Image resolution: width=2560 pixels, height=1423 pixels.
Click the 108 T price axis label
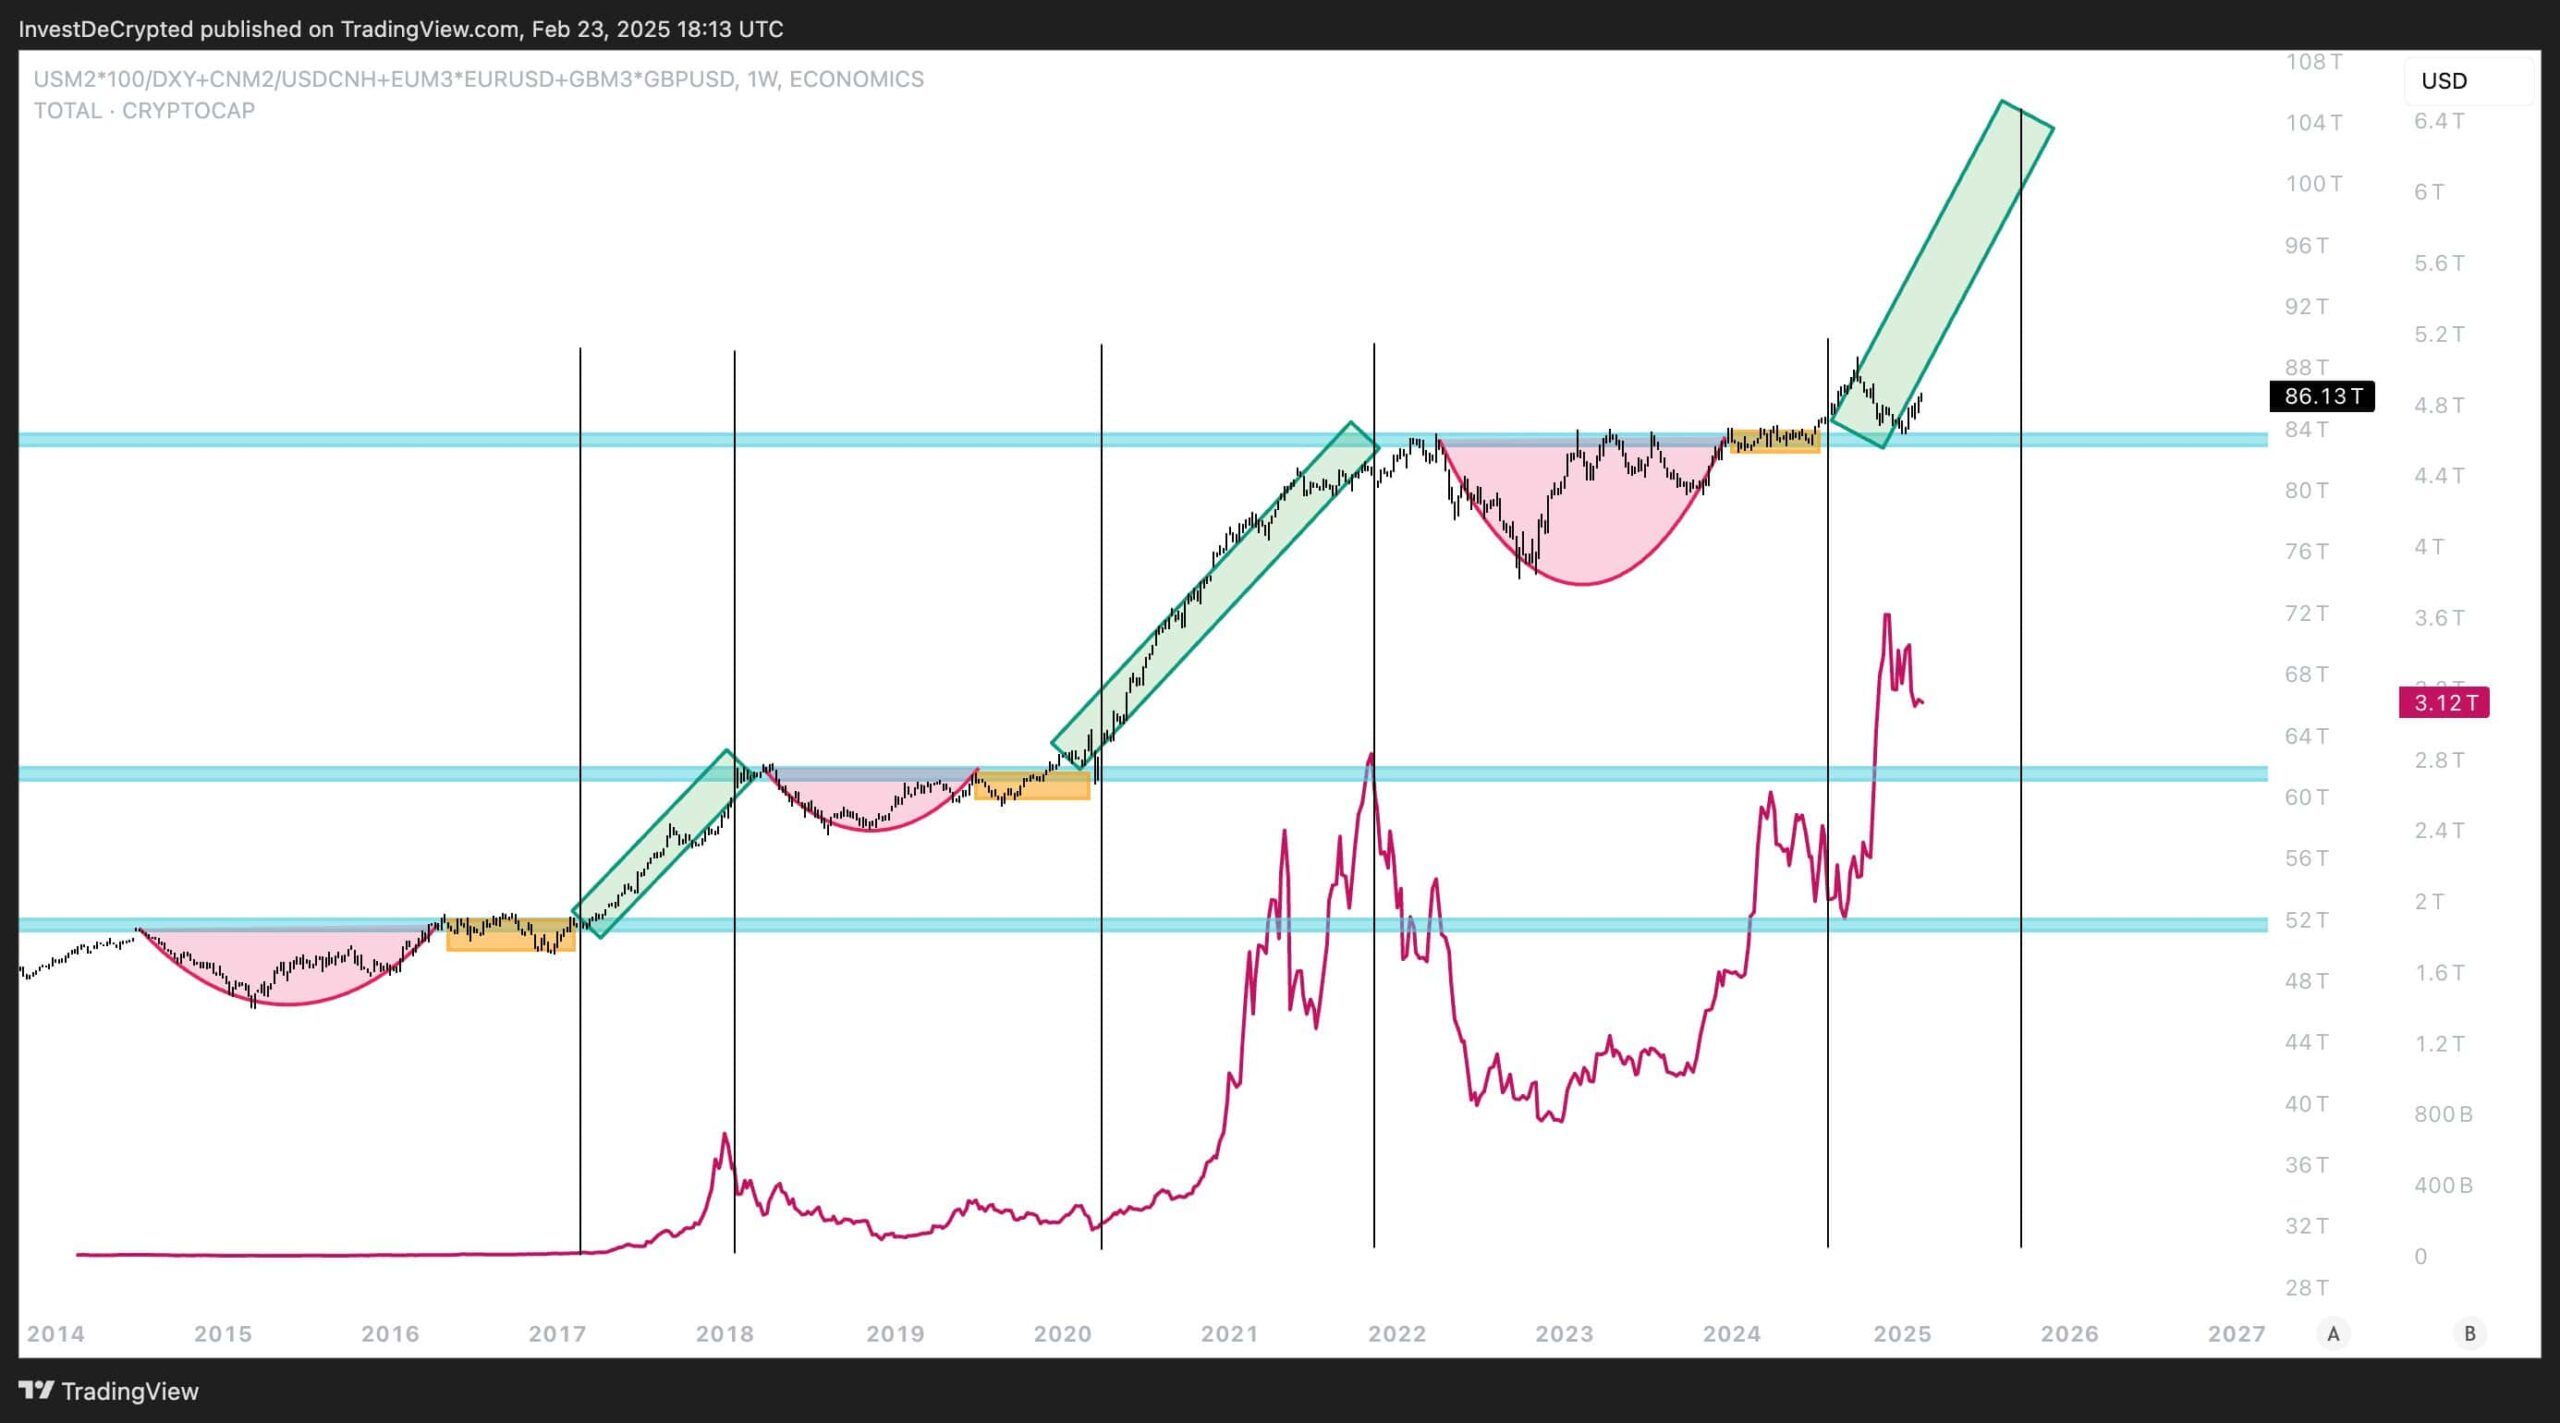point(2313,62)
